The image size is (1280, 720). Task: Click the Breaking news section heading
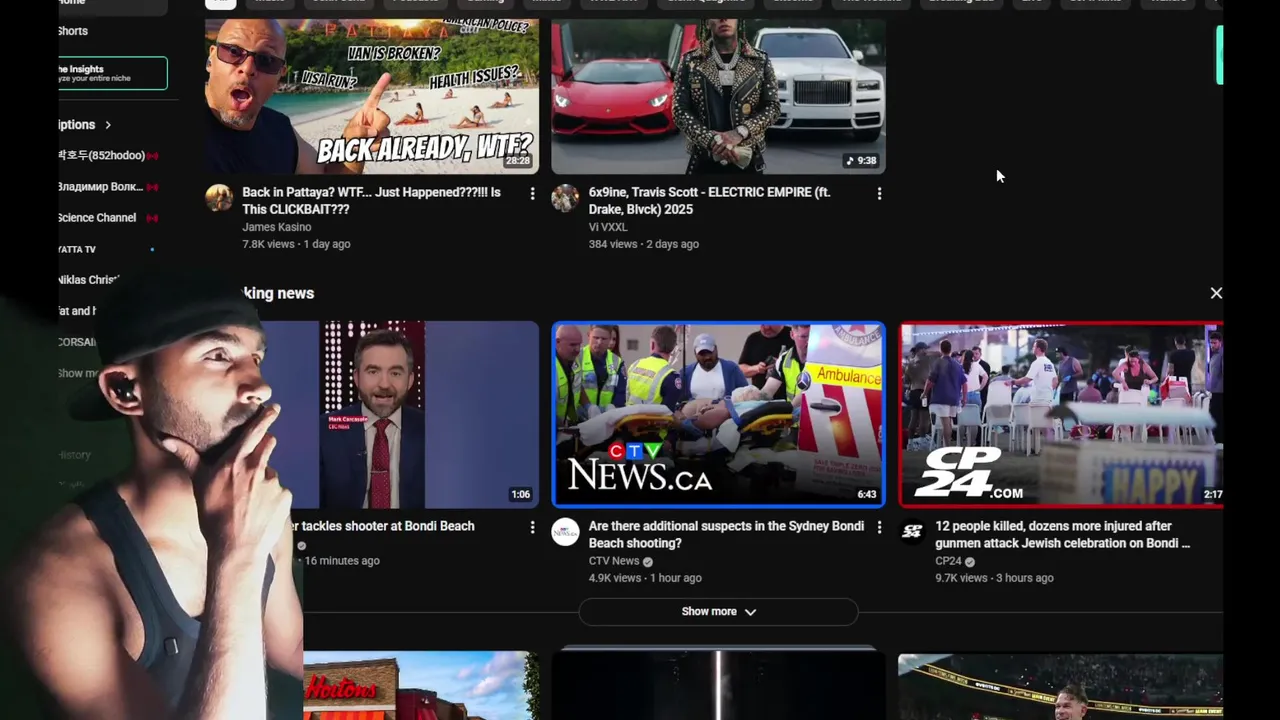pos(279,293)
